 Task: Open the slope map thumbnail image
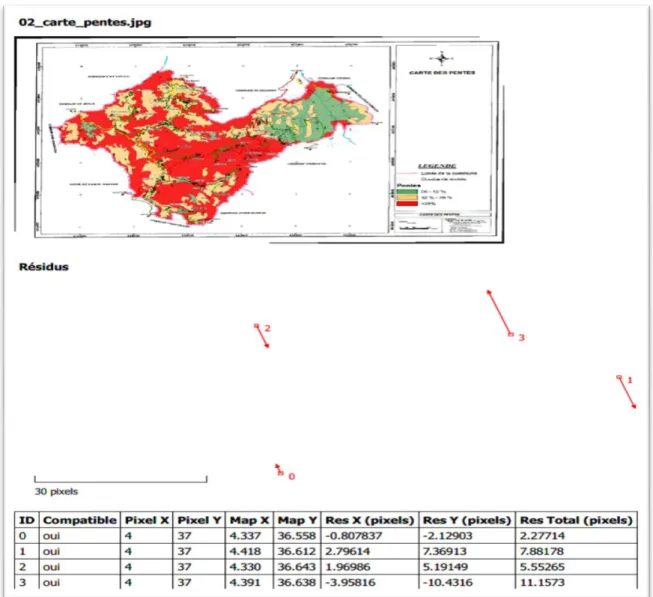259,140
